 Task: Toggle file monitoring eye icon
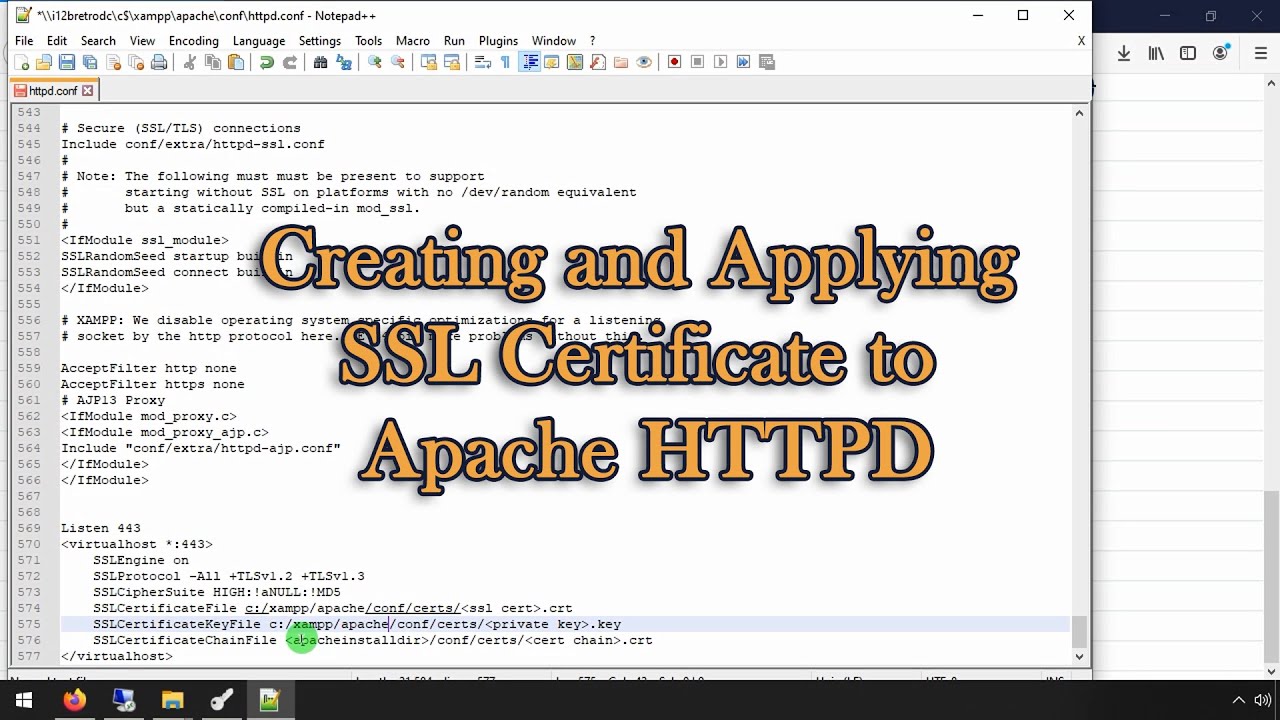click(x=644, y=62)
